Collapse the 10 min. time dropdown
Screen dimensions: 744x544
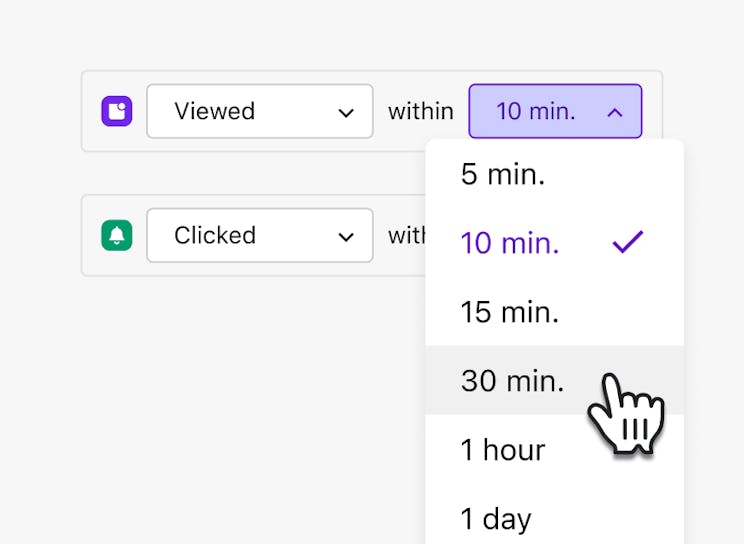(x=555, y=112)
